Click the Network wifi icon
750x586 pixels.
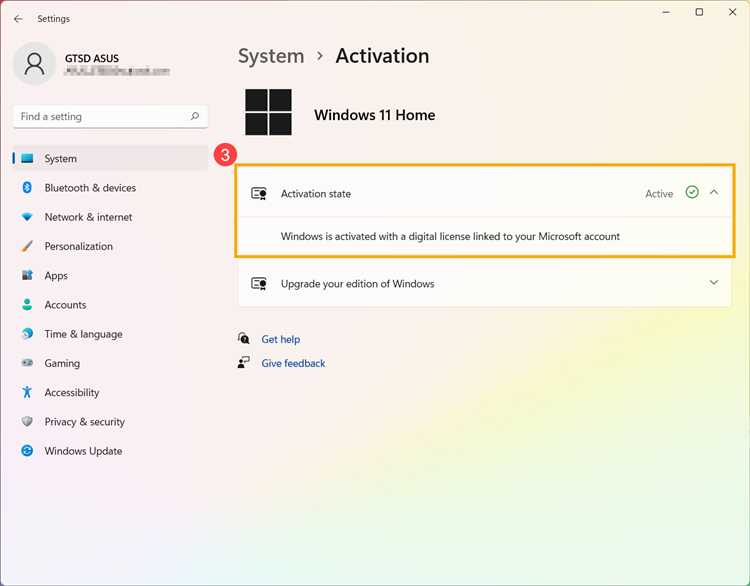(x=27, y=217)
